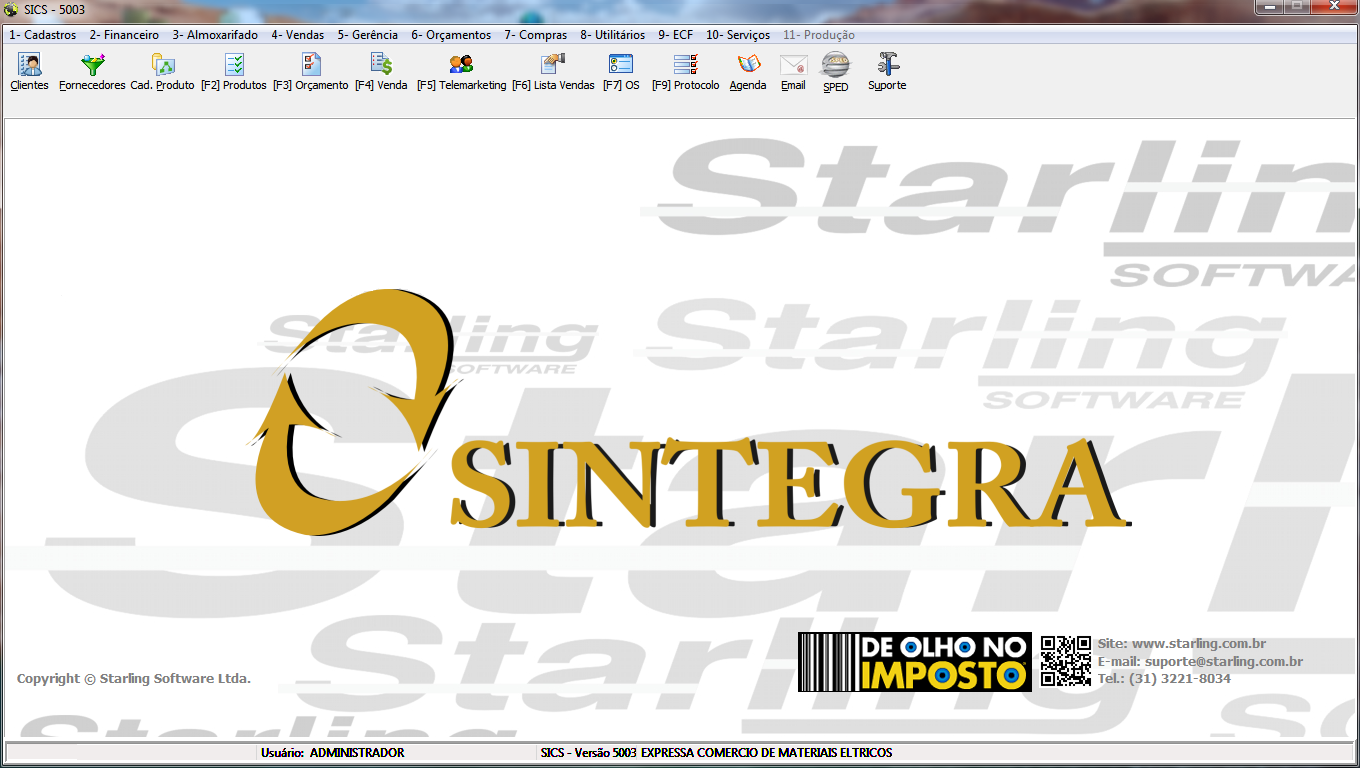Open the [F6] Lista Vendas icon
This screenshot has width=1366, height=768.
click(553, 65)
